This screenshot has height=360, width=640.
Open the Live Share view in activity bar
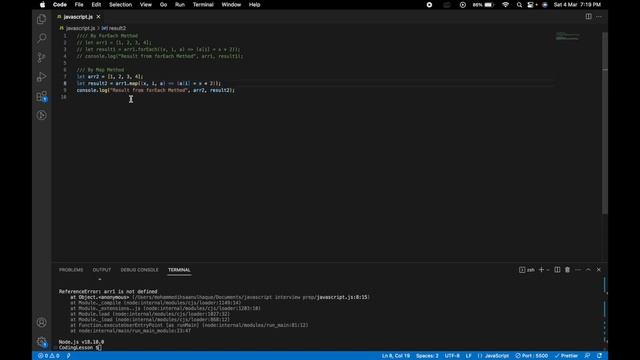(41, 116)
